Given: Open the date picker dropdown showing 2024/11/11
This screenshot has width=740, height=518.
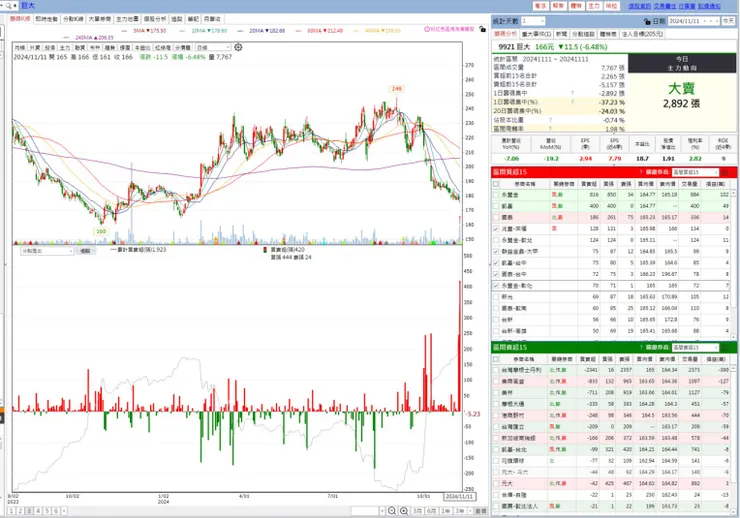Looking at the screenshot, I should point(694,21).
